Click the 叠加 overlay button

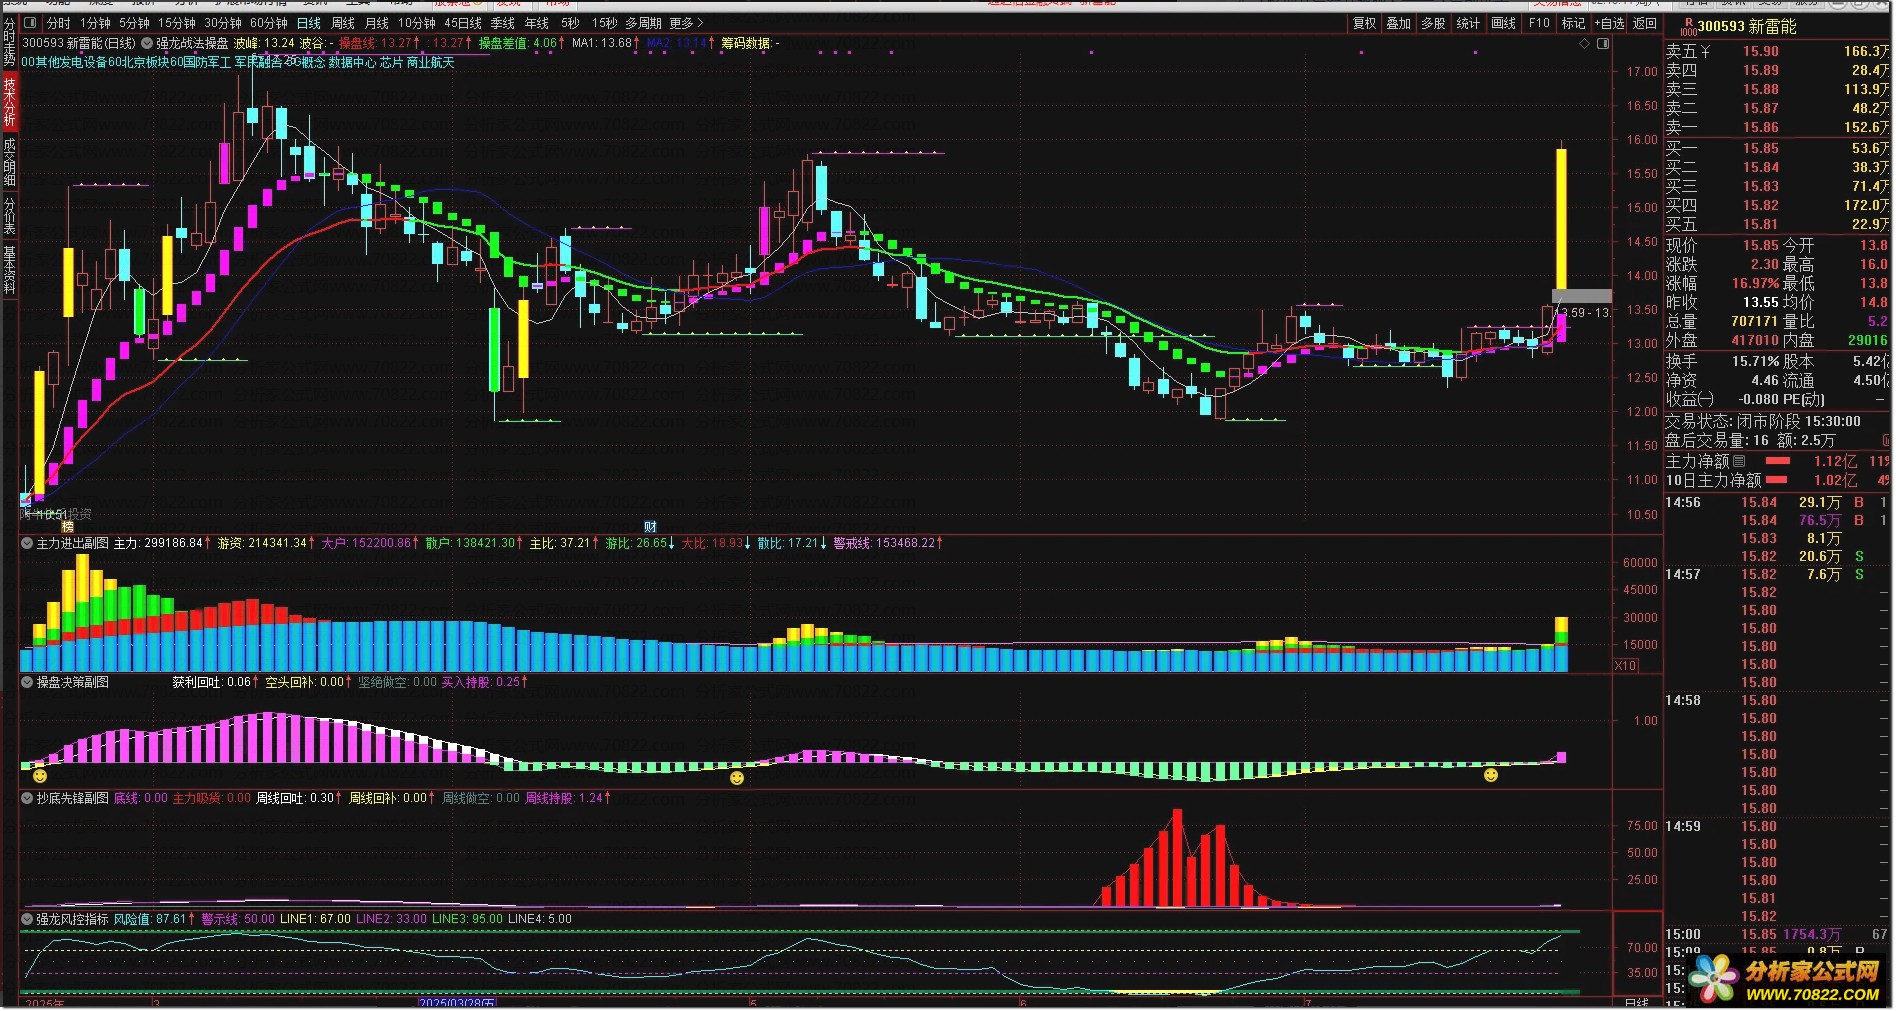[1398, 23]
